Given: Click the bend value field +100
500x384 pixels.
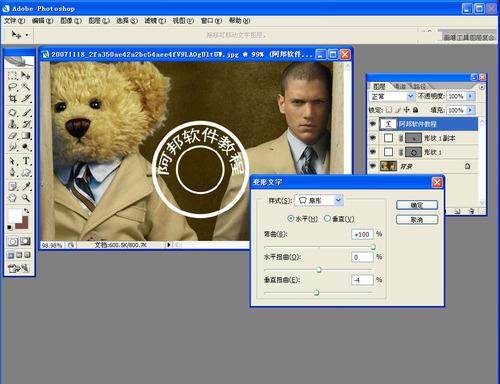Looking at the screenshot, I should coord(362,234).
